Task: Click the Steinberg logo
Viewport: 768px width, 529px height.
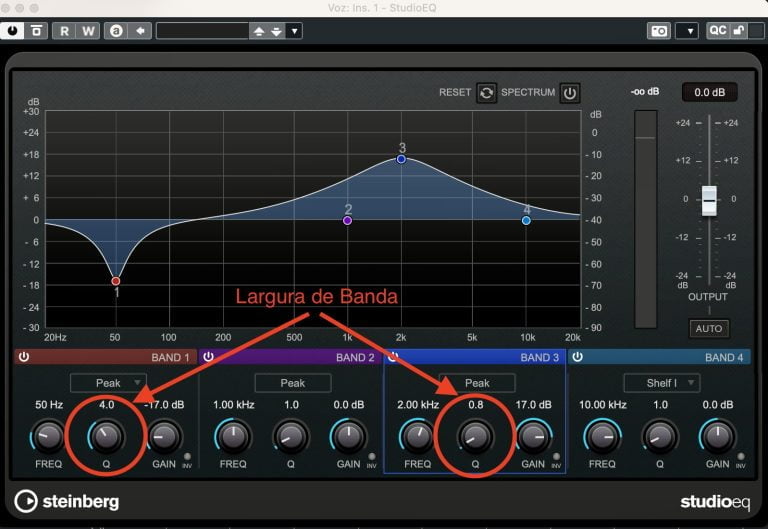Action: (67, 501)
